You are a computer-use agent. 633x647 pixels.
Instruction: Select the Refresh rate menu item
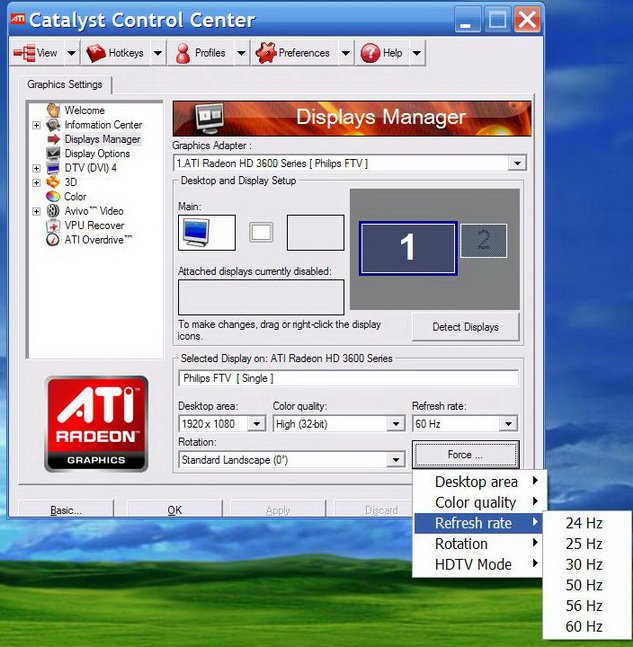pyautogui.click(x=479, y=523)
